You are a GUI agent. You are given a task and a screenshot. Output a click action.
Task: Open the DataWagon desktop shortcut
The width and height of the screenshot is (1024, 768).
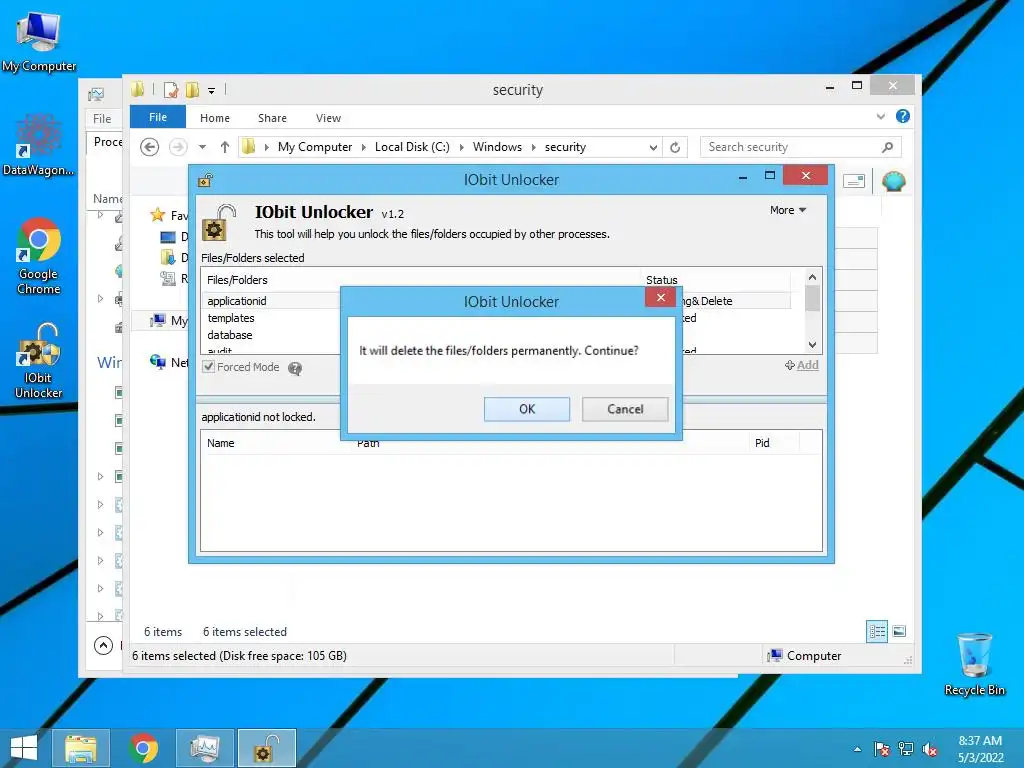(38, 144)
